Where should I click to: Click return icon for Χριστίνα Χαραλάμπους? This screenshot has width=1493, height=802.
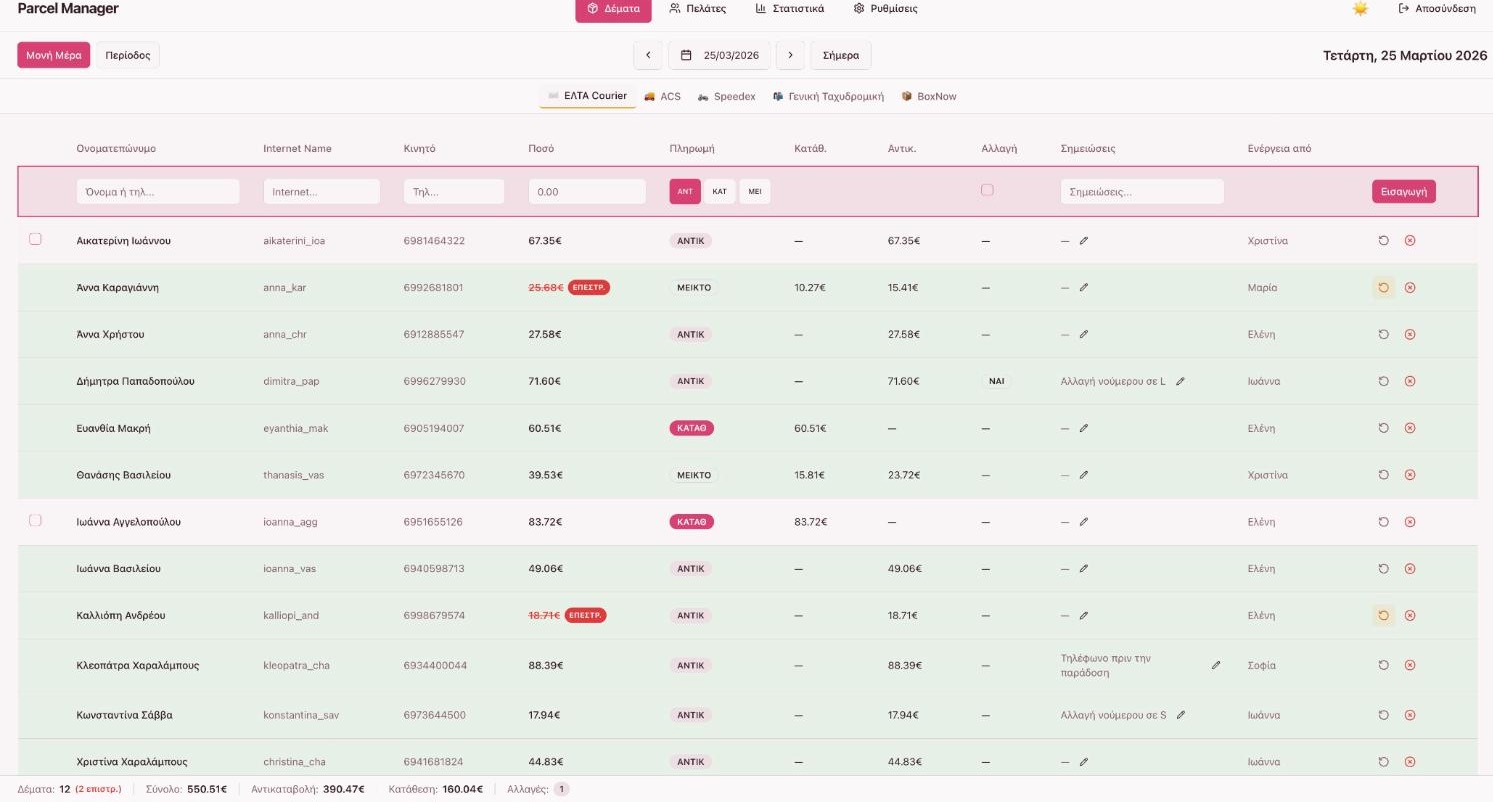tap(1383, 762)
